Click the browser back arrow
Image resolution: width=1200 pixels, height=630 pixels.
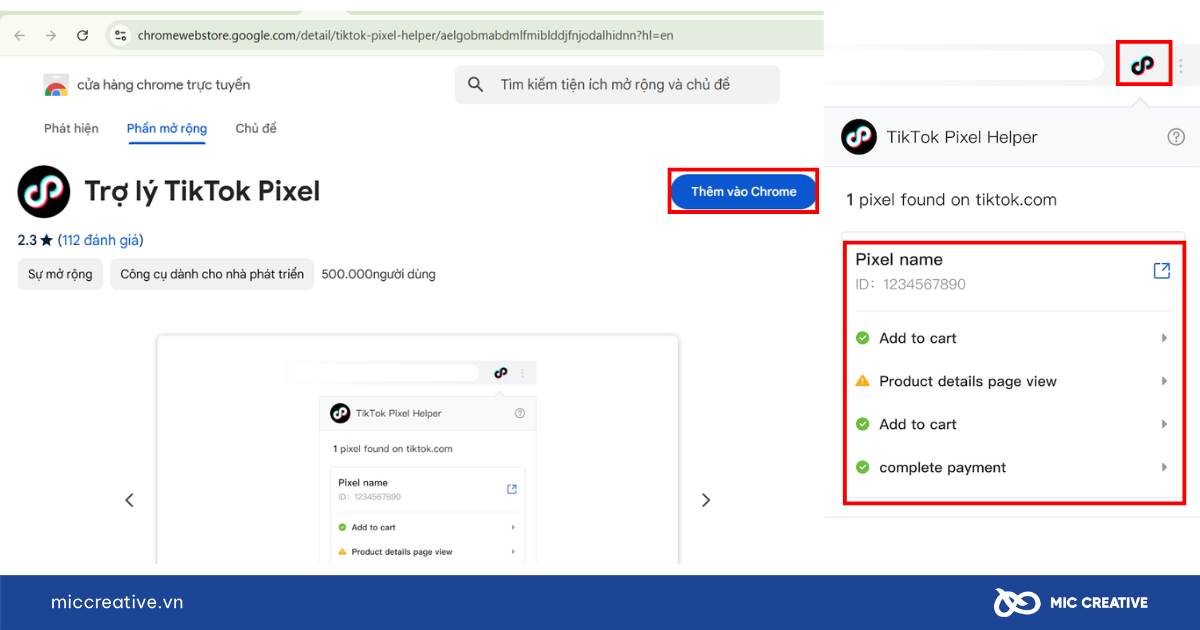(20, 35)
